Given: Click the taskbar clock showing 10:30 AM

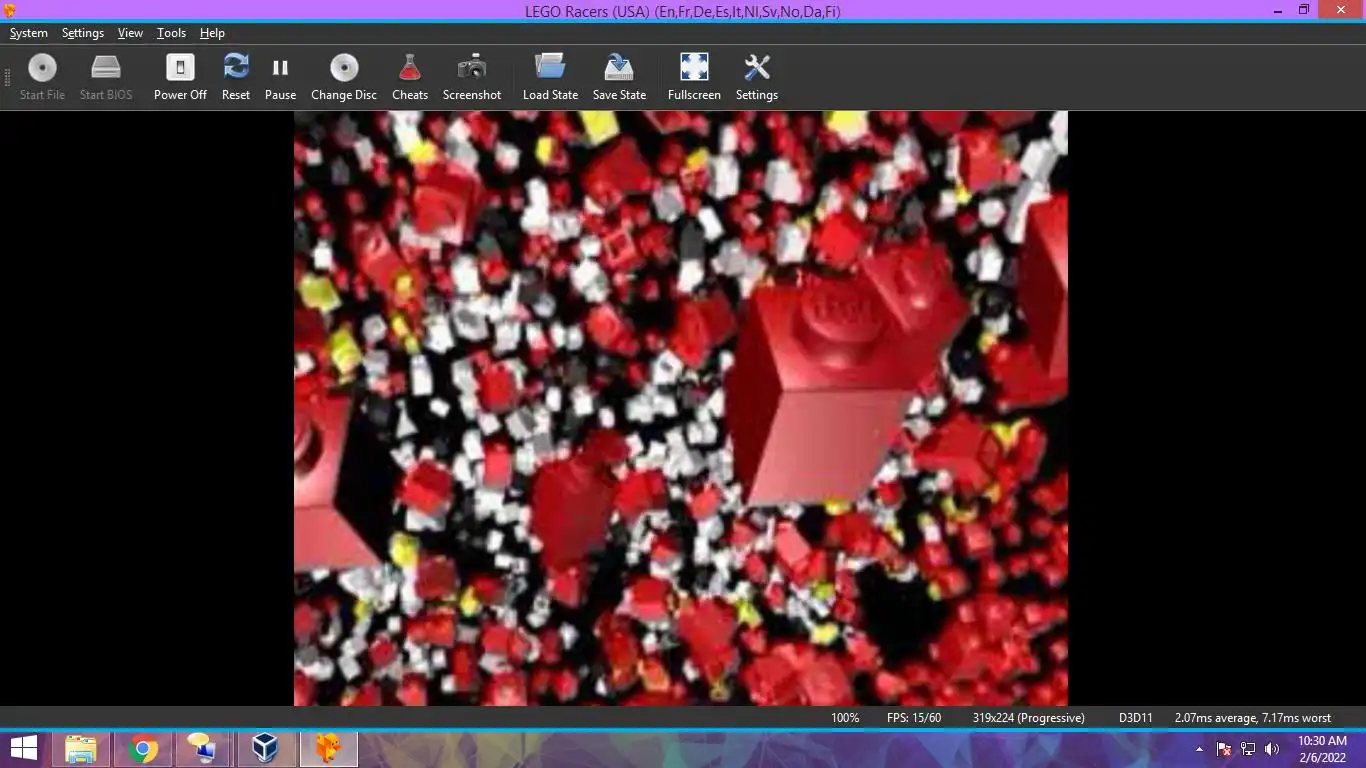Looking at the screenshot, I should tap(1322, 749).
